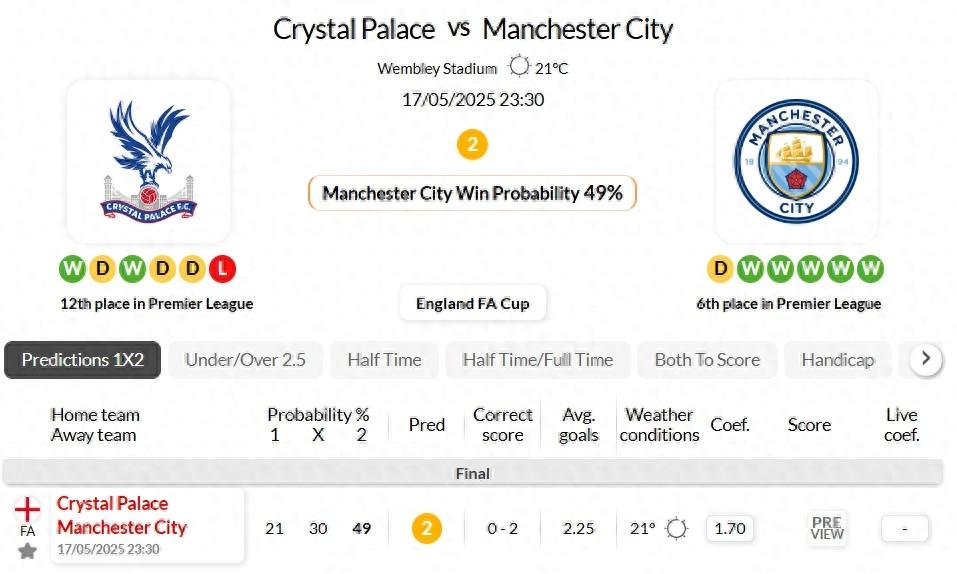
Task: Click the orange prediction 2 circle under date
Action: coord(472,145)
